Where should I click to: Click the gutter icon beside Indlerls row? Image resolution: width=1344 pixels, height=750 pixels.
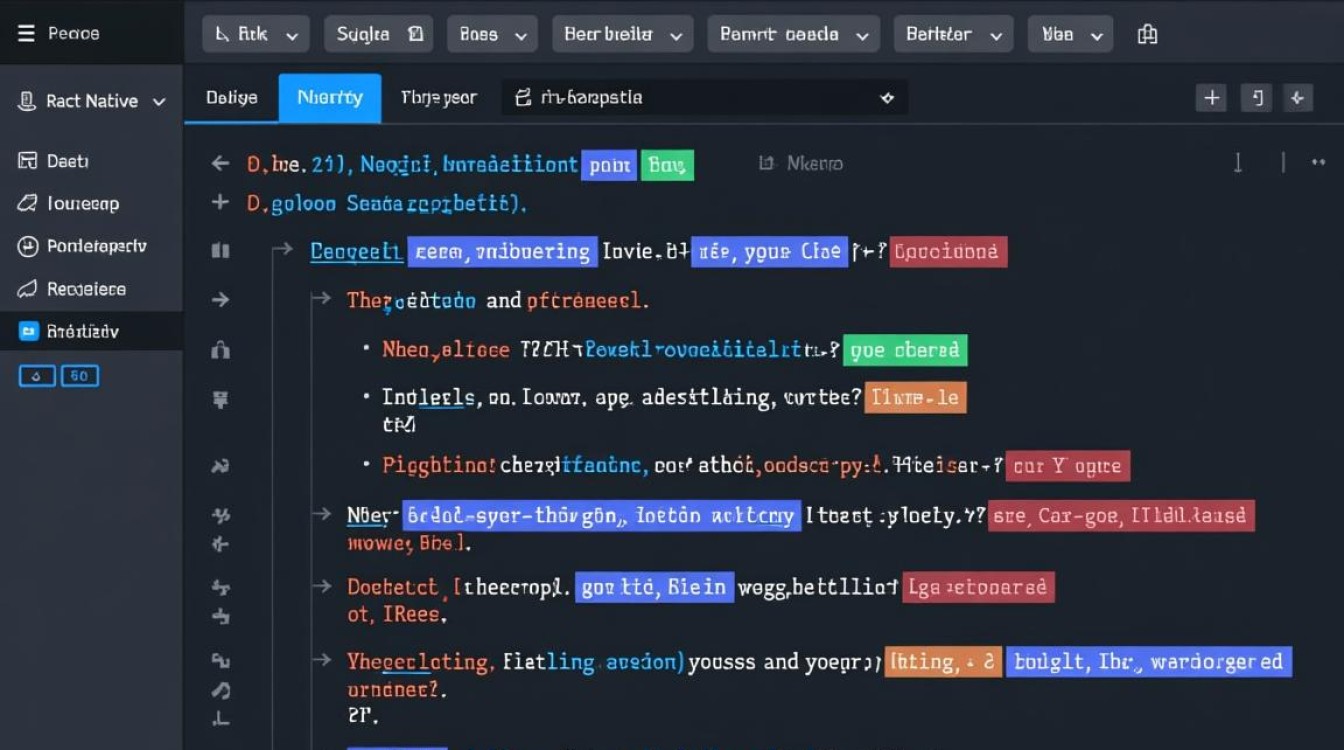tap(220, 400)
